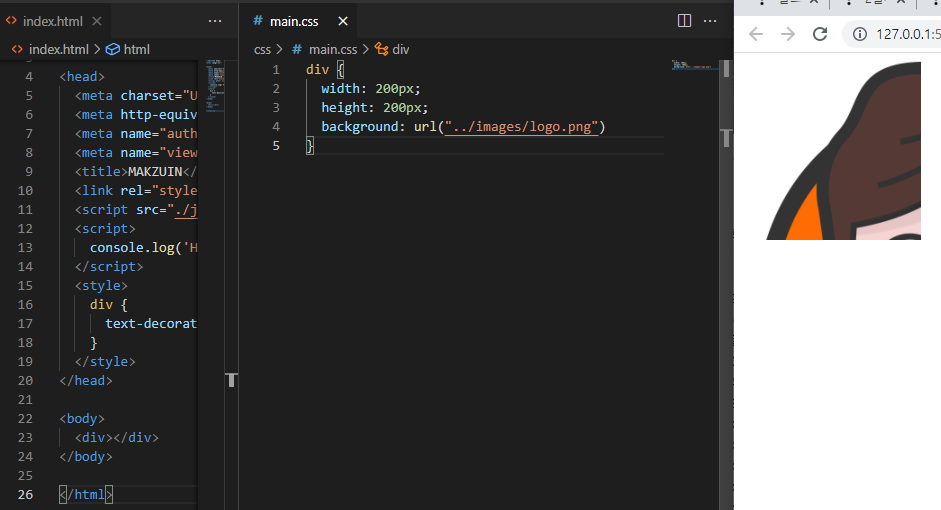Close the index.html tab

(x=97, y=21)
